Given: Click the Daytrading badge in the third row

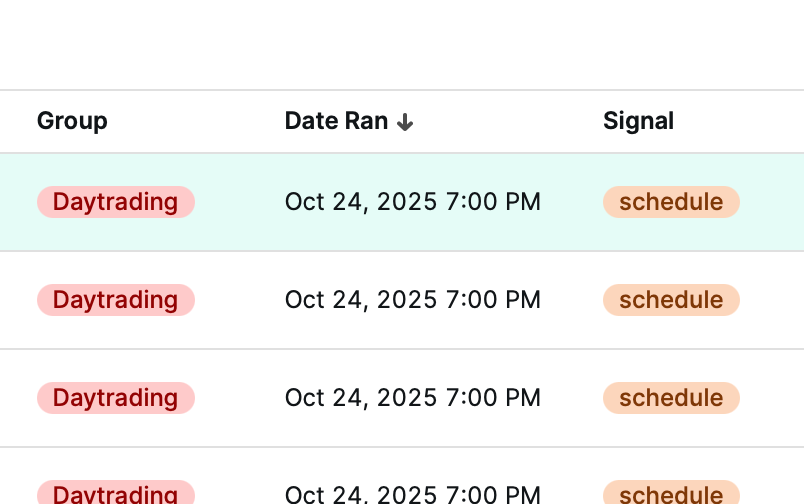Looking at the screenshot, I should 115,398.
